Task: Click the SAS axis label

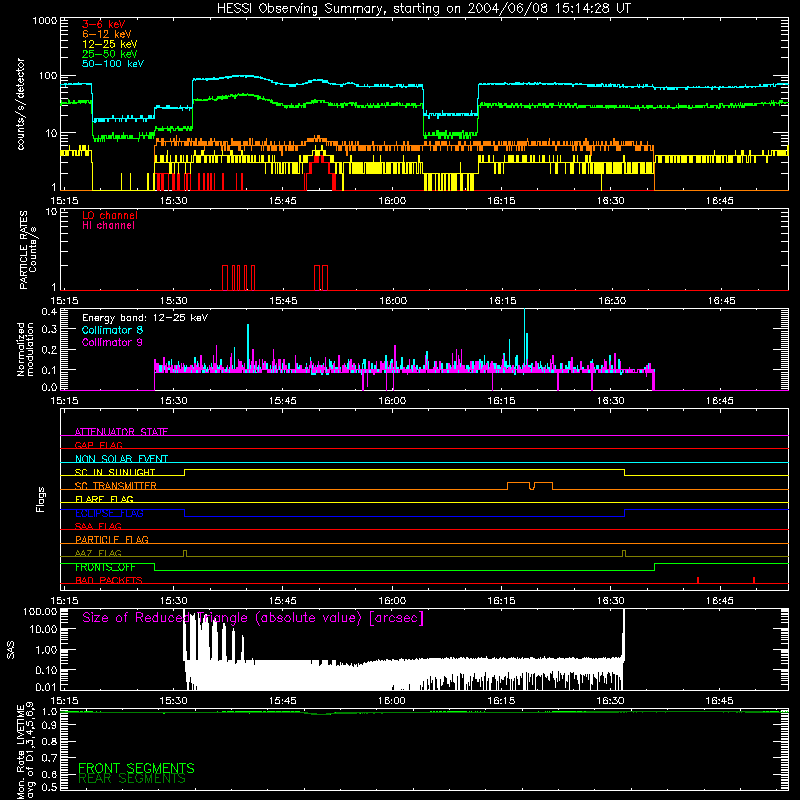Action: pos(10,649)
